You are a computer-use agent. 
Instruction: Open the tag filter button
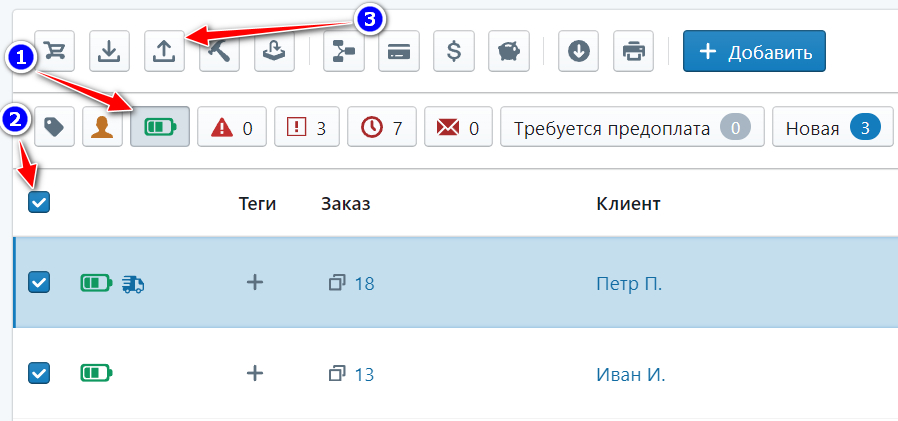tap(54, 128)
